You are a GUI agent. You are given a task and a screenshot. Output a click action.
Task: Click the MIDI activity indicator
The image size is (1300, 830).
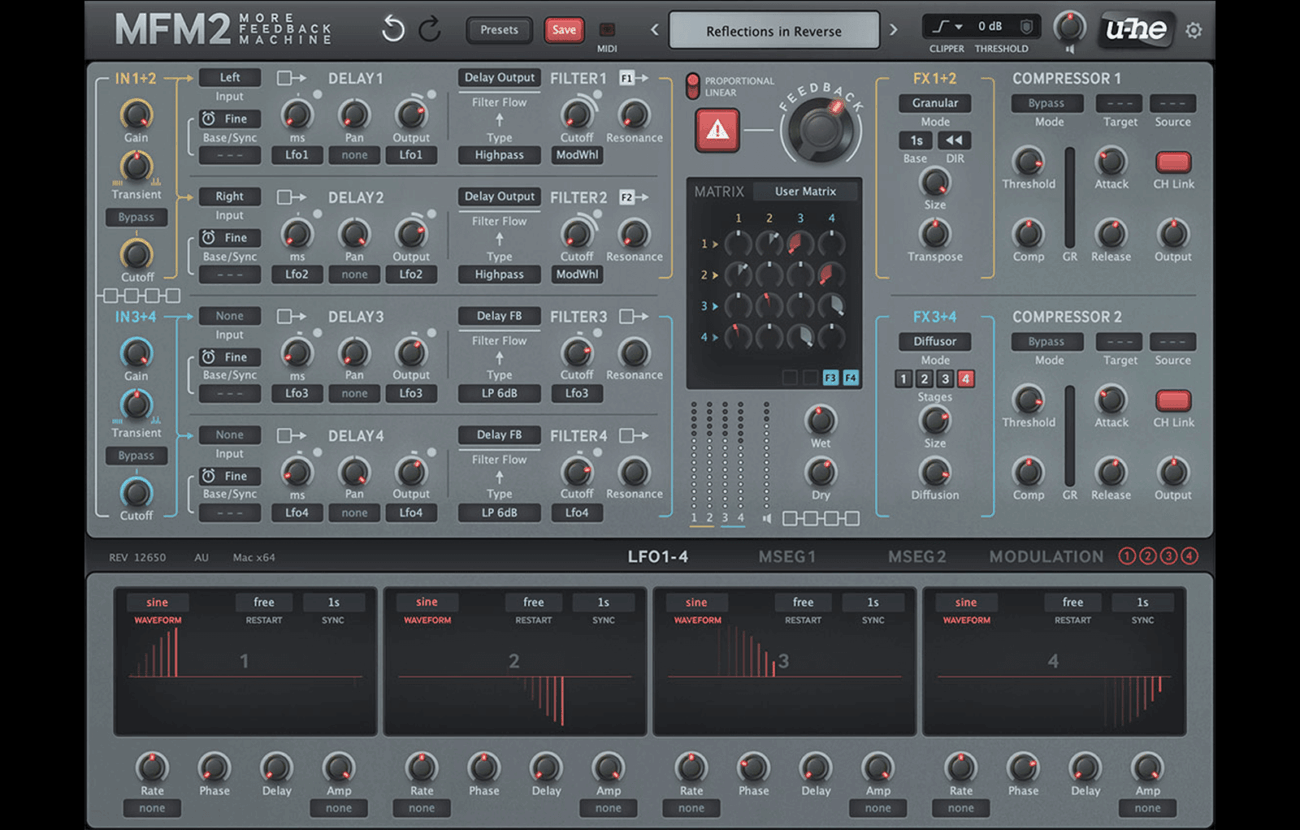[607, 30]
